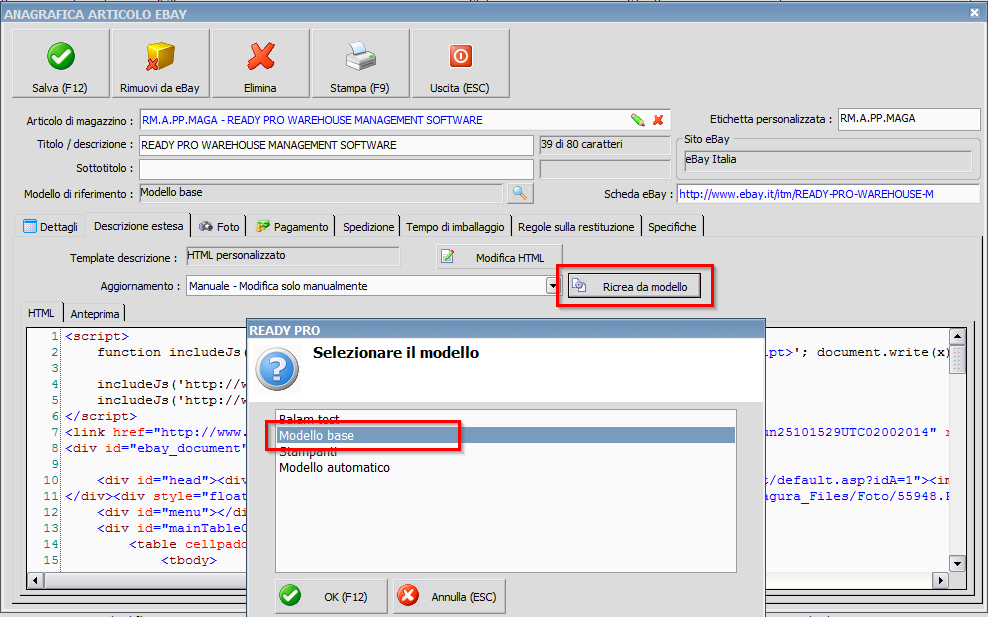988x617 pixels.
Task: Click the Stampa (F9) printer button
Action: [360, 64]
